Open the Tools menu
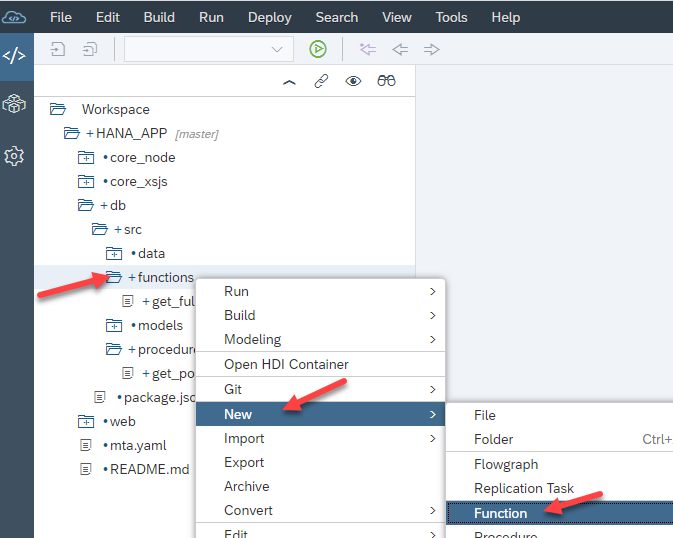Image resolution: width=673 pixels, height=538 pixels. 451,17
